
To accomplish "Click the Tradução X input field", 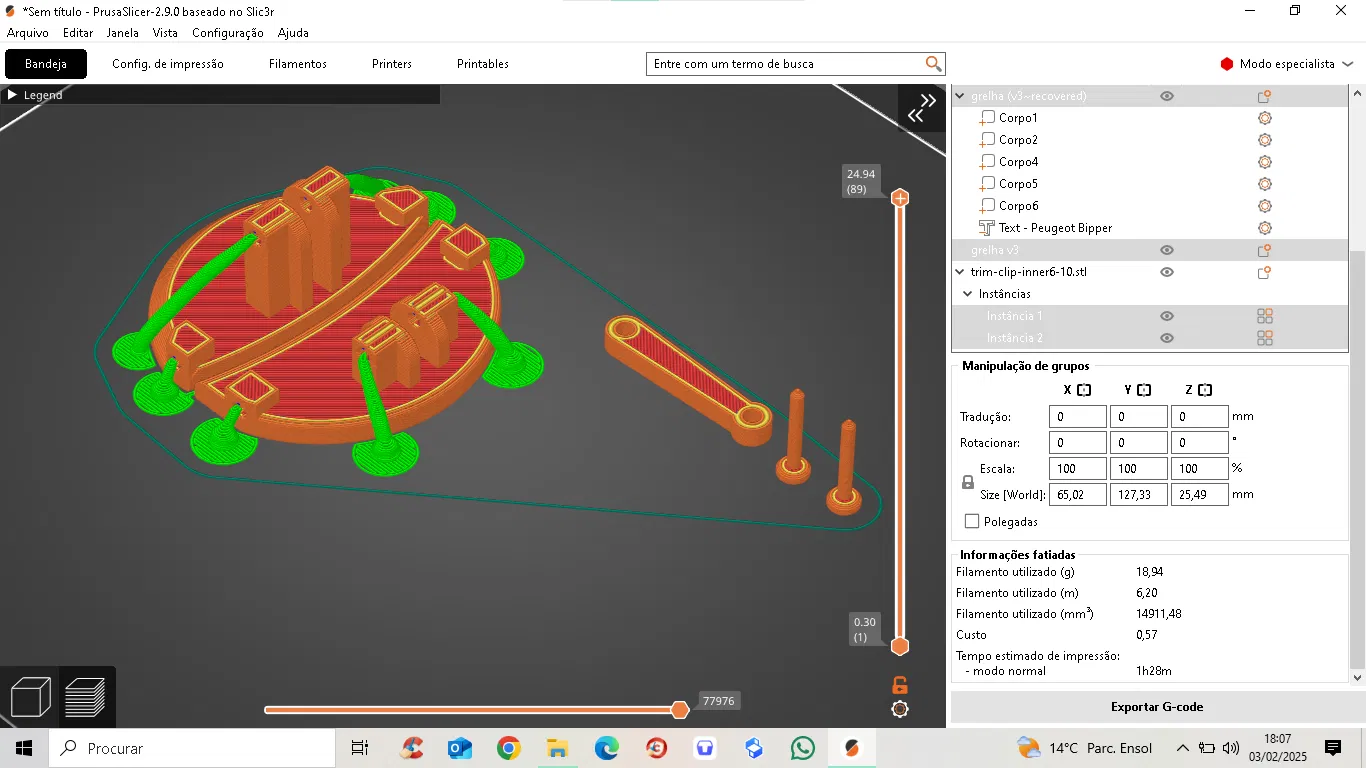I will point(1078,417).
